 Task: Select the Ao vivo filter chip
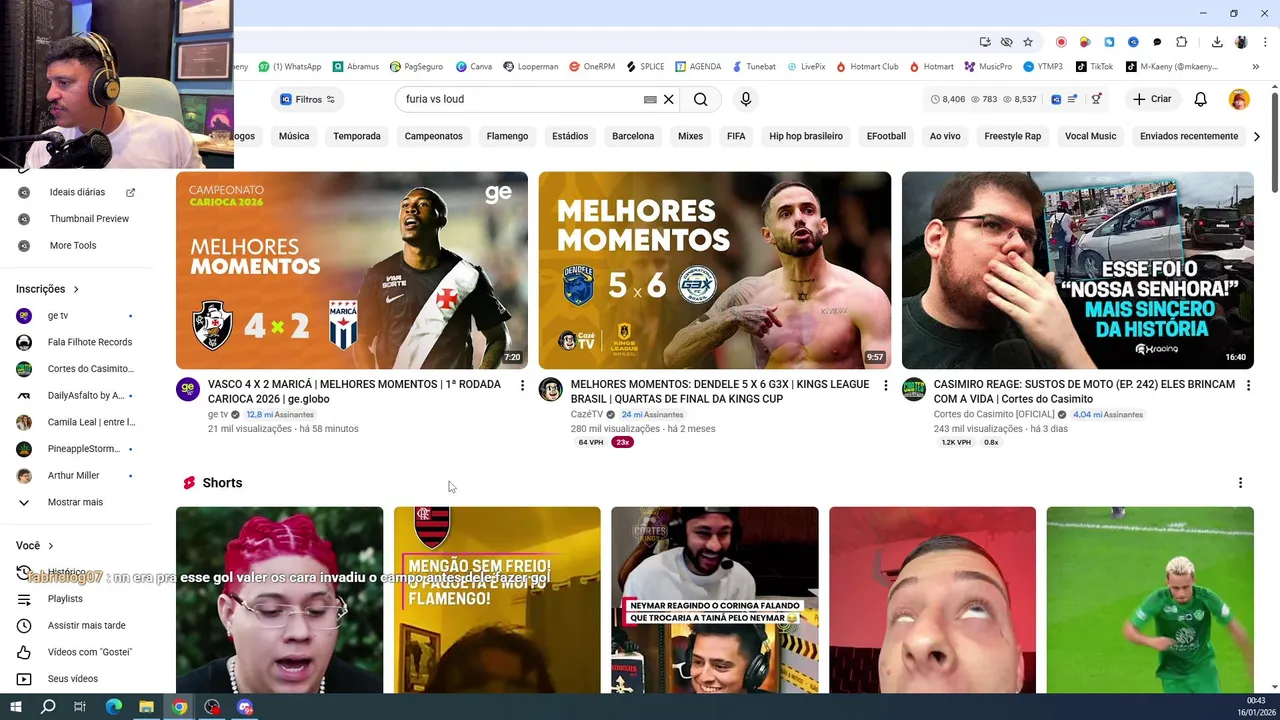point(945,136)
